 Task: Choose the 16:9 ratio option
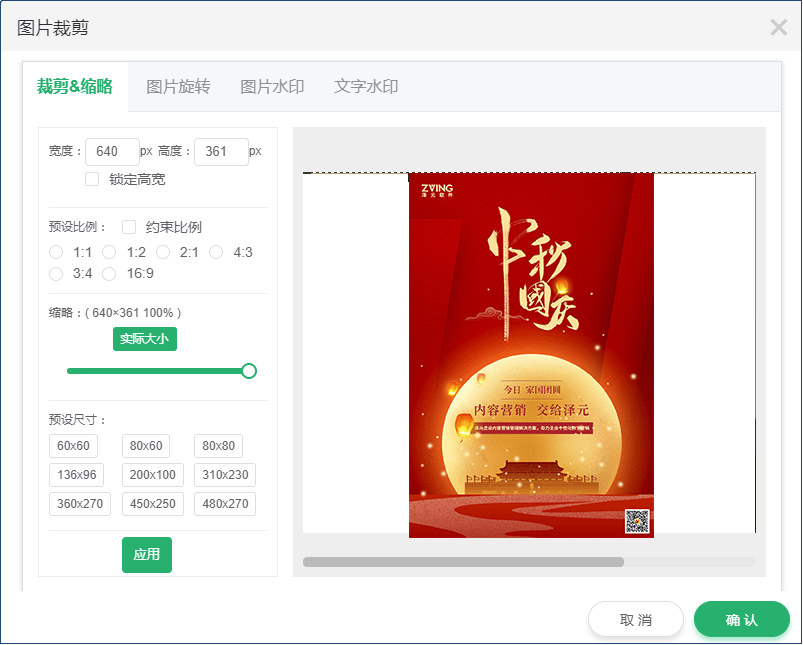point(108,273)
